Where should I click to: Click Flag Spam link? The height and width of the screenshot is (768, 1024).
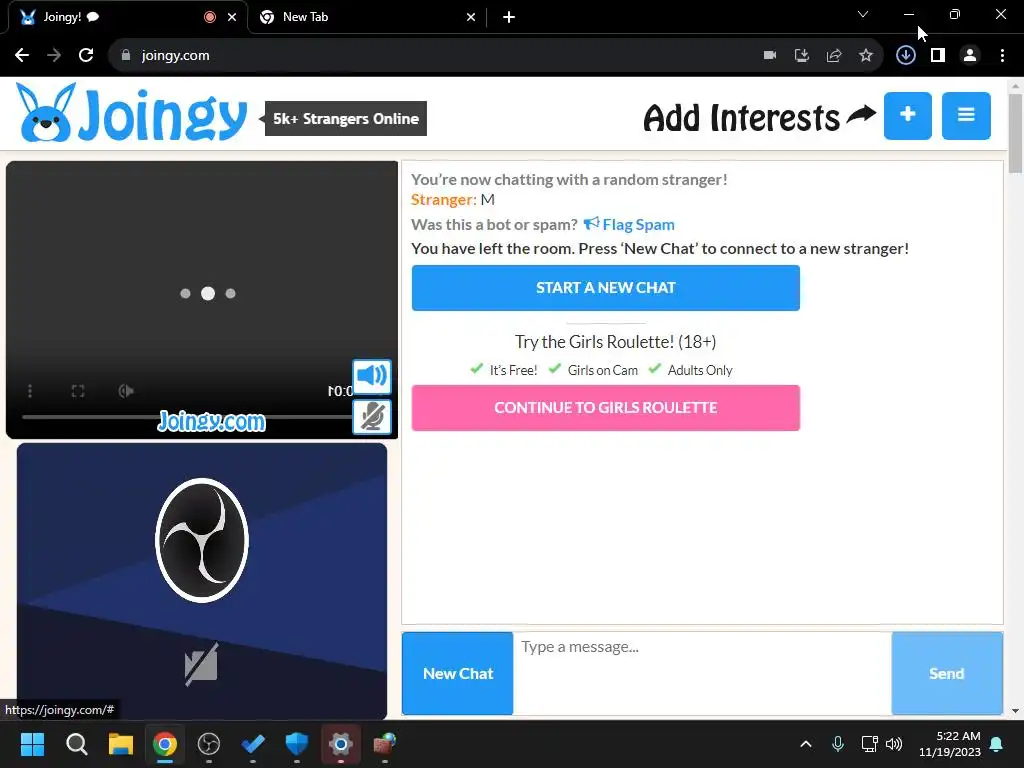[629, 225]
